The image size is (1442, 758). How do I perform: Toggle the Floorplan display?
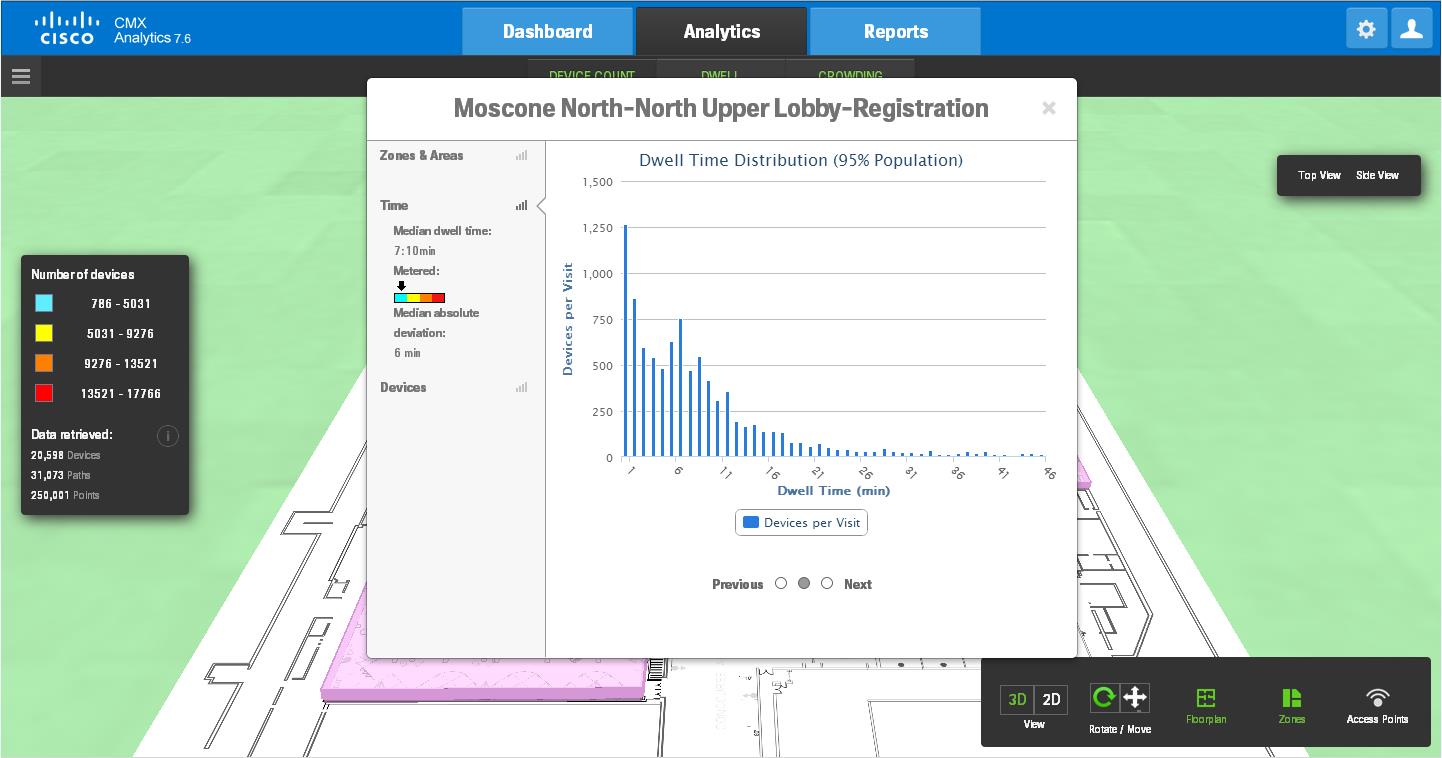(x=1206, y=704)
